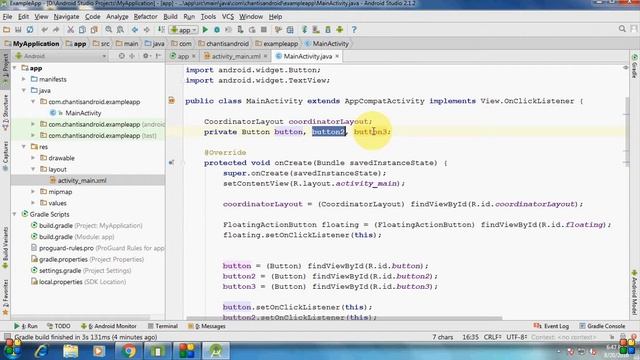This screenshot has height=360, width=640.
Task: Open the Build menu
Action: (x=170, y=17)
